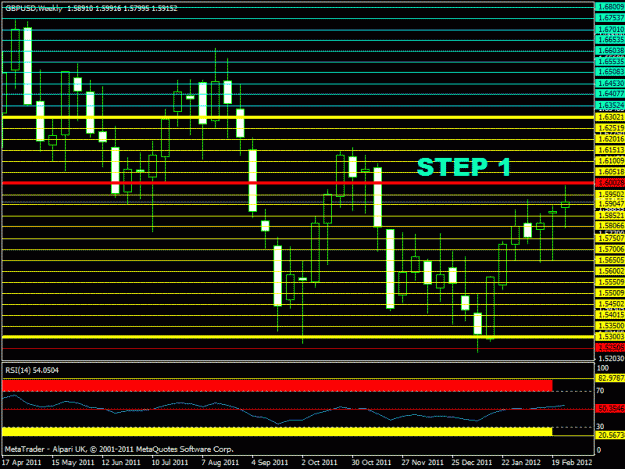
Task: Click the 1.64077 price label
Action: tap(610, 94)
